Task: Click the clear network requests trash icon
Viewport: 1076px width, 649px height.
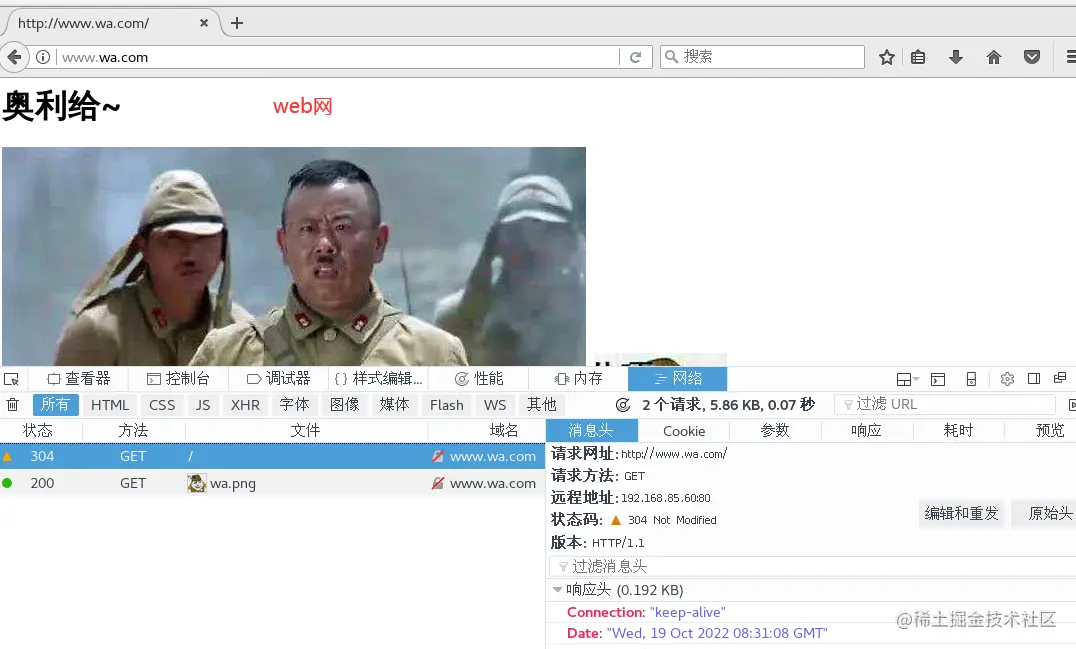Action: (x=11, y=404)
